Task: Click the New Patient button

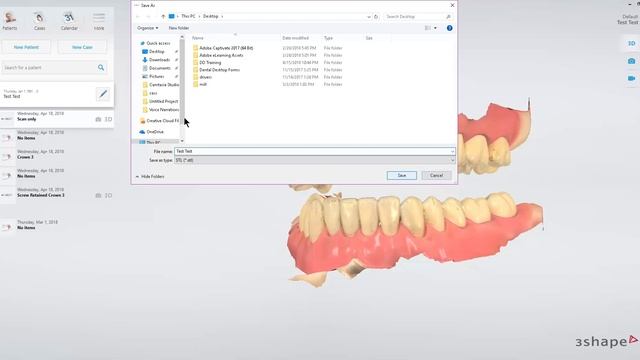Action: click(26, 47)
